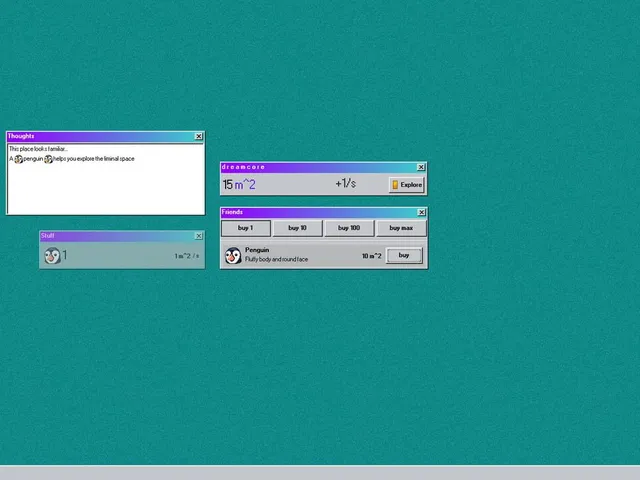This screenshot has width=640, height=480.
Task: Close the Thoughts window
Action: click(199, 136)
